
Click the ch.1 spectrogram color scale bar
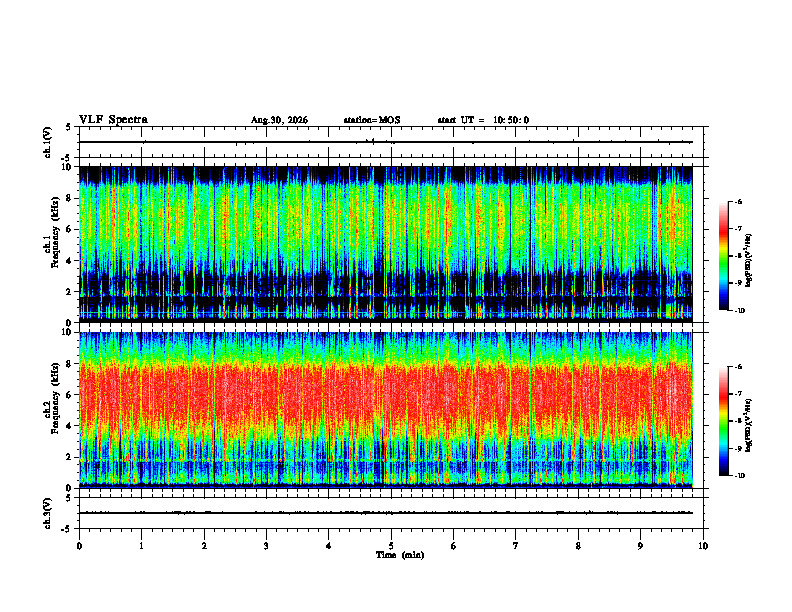point(723,256)
